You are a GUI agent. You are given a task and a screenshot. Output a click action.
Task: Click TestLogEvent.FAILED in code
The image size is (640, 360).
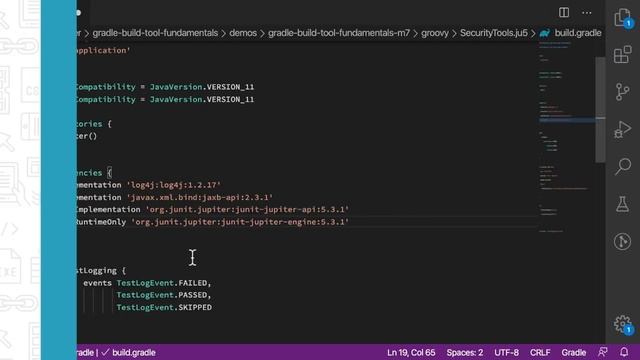click(162, 283)
